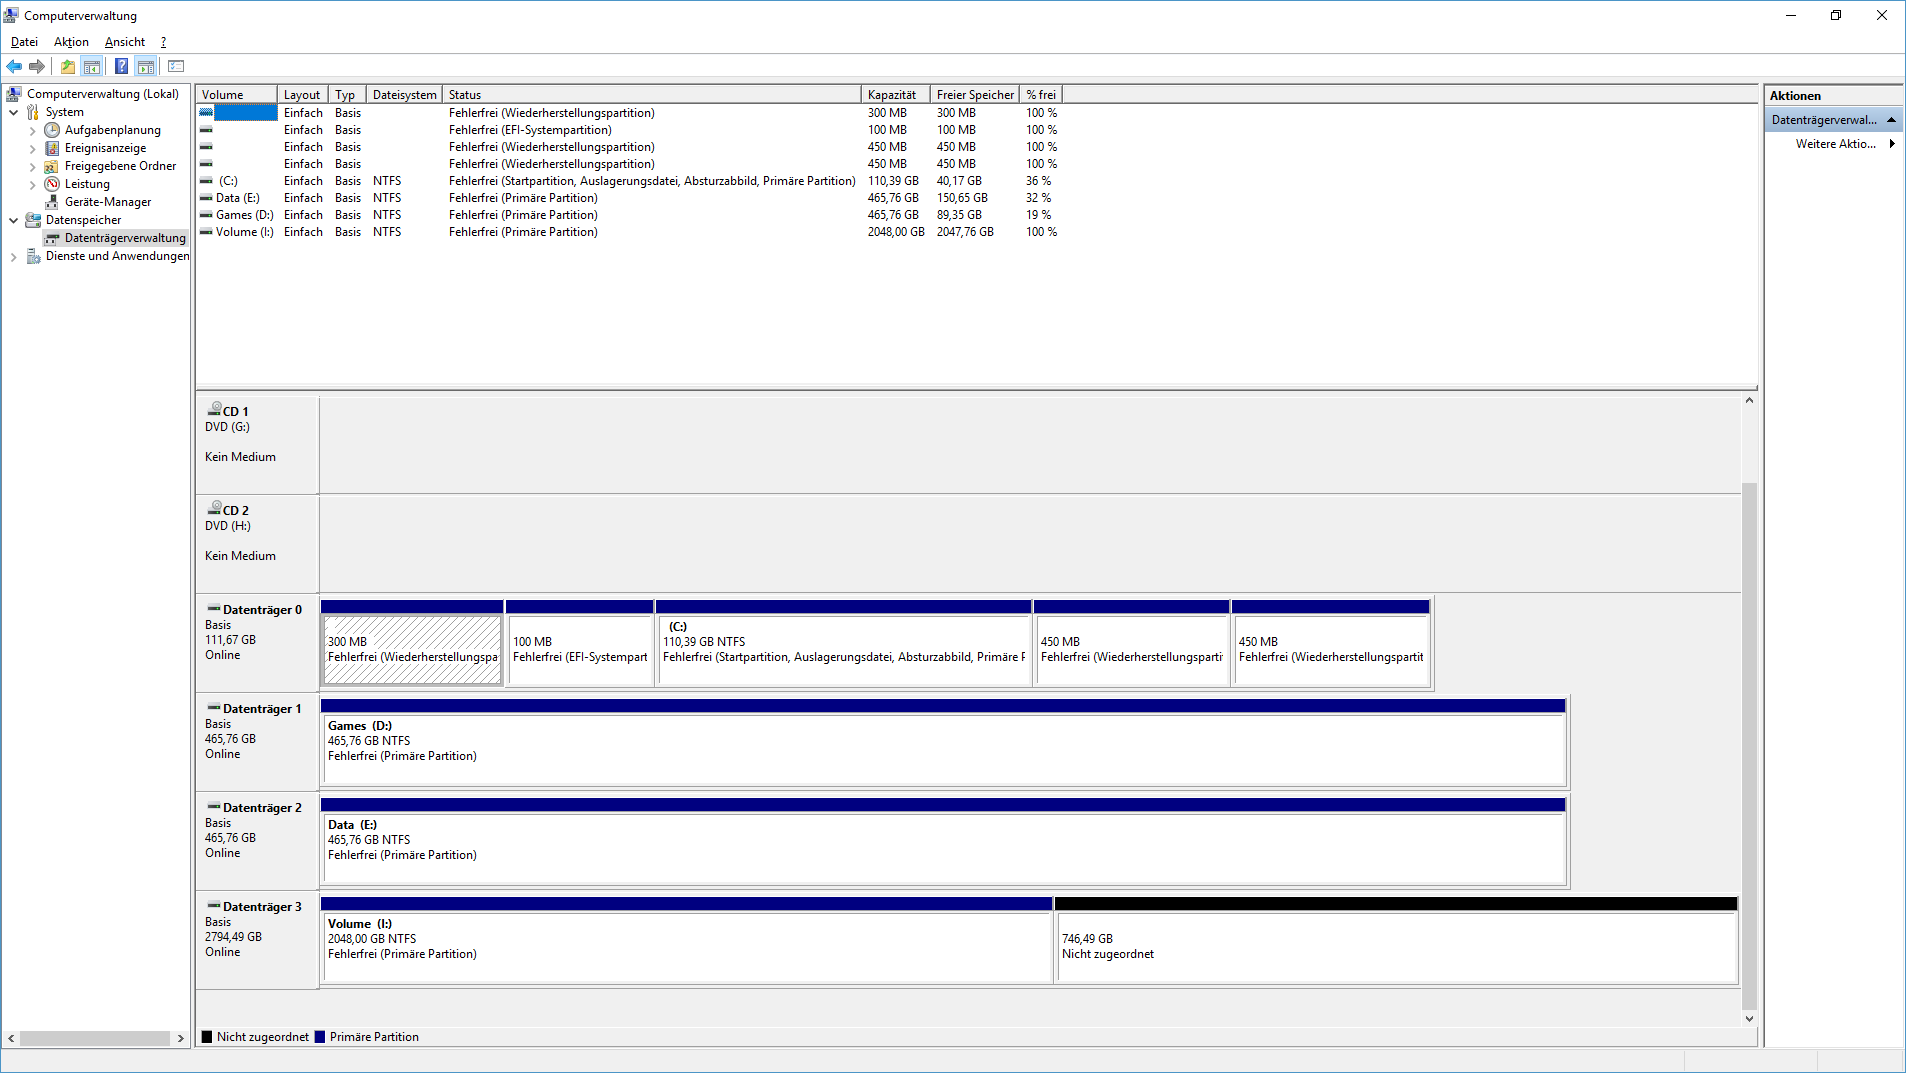The image size is (1906, 1073).
Task: Select the (C:) volume row in list
Action: [628, 181]
